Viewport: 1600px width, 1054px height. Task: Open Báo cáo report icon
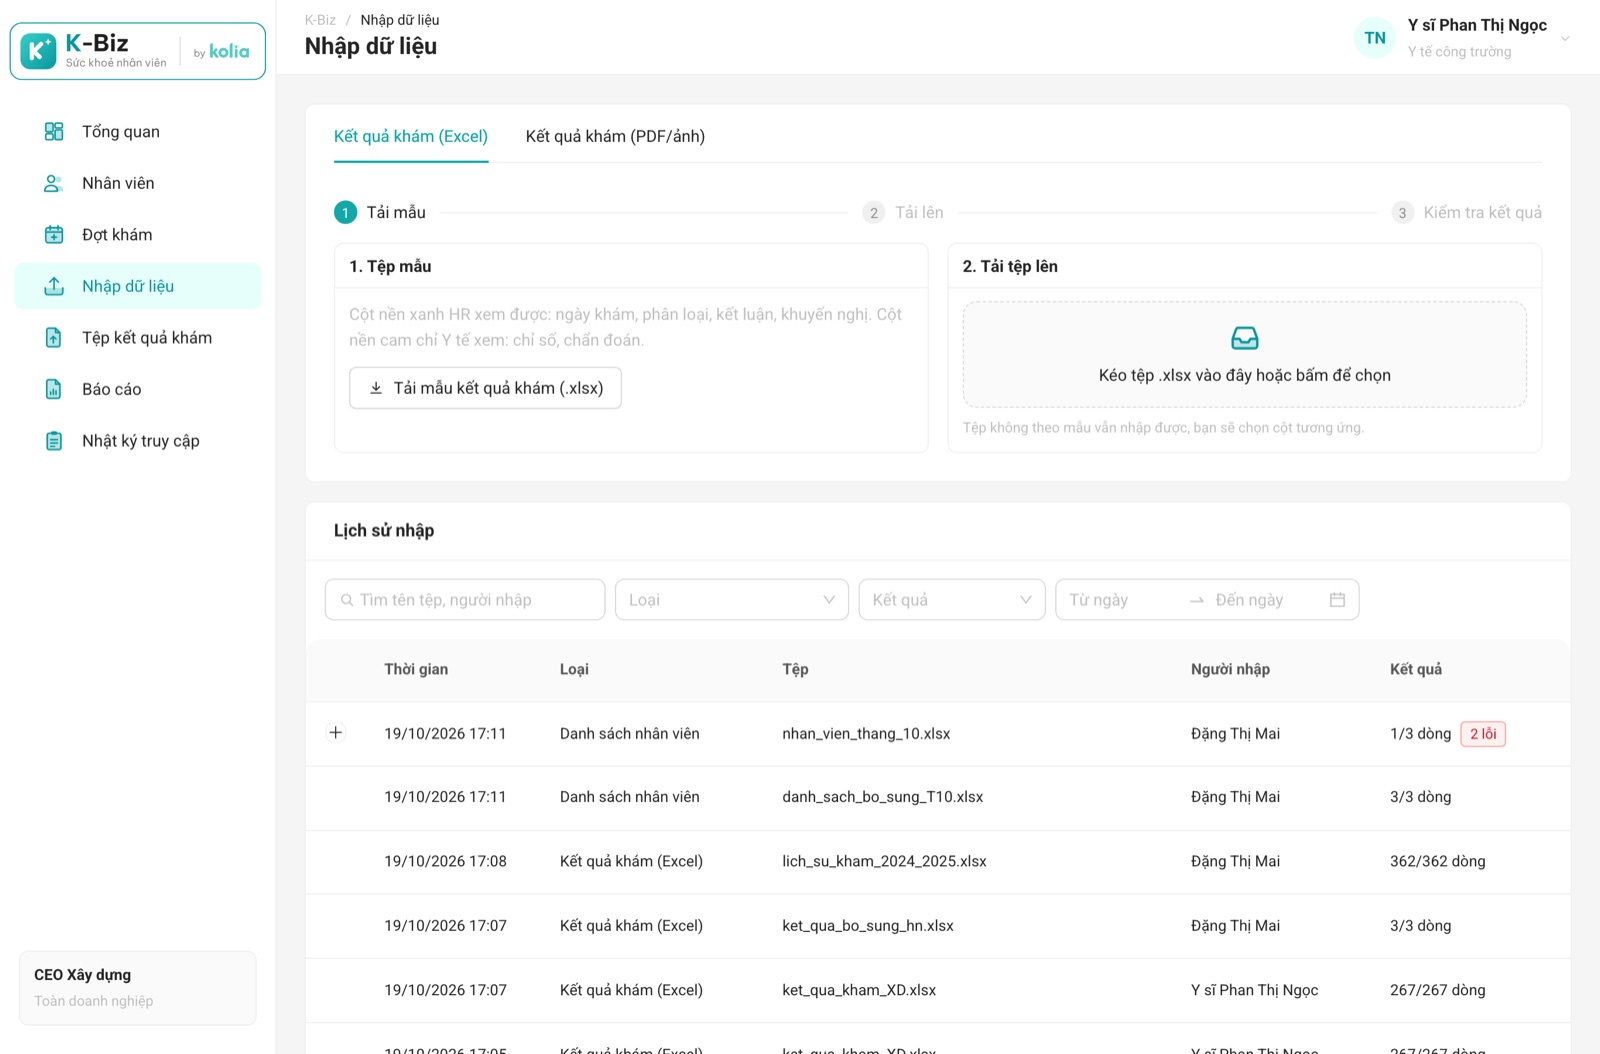(54, 389)
